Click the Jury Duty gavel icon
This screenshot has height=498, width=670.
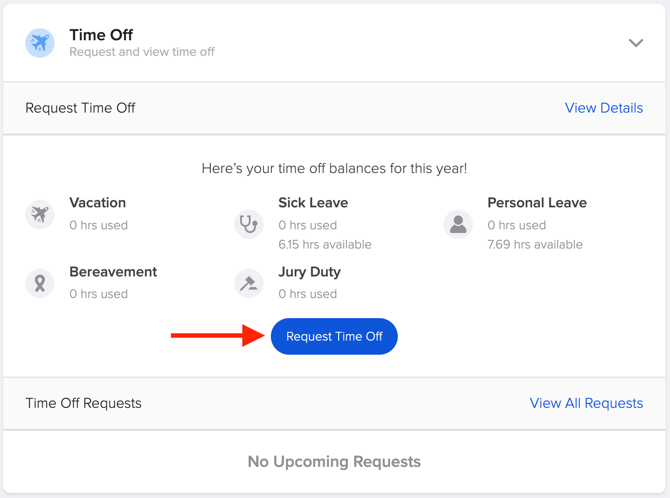(x=249, y=283)
